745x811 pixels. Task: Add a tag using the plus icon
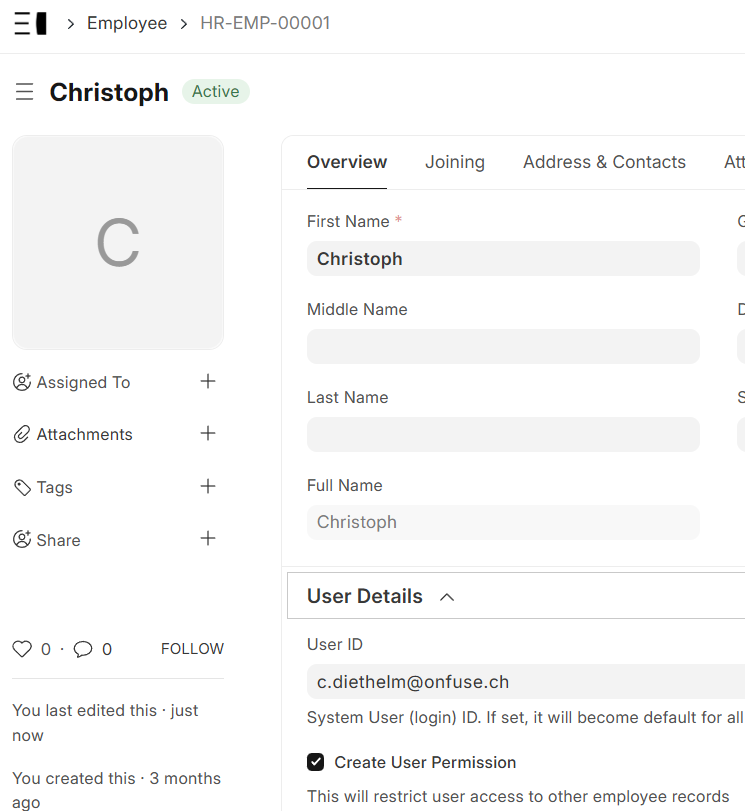(x=208, y=486)
